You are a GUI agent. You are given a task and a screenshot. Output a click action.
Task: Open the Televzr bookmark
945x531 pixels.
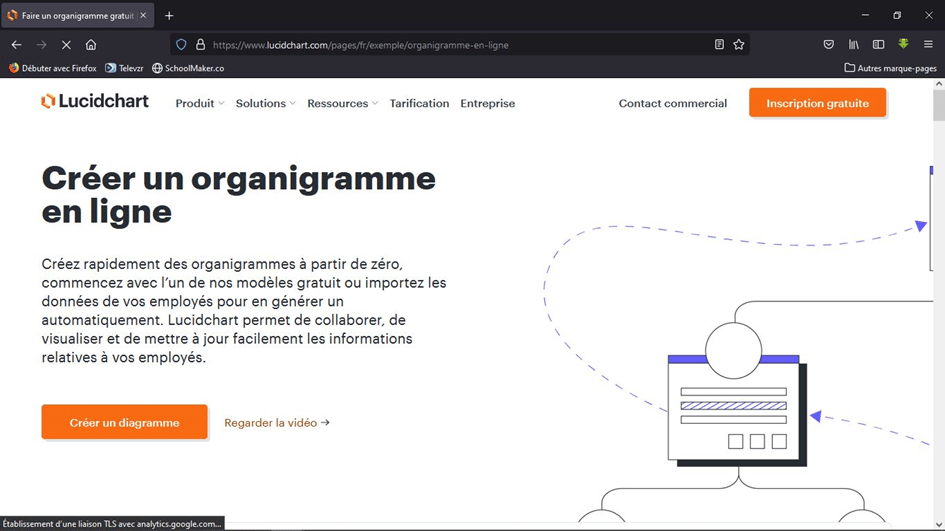(x=124, y=68)
